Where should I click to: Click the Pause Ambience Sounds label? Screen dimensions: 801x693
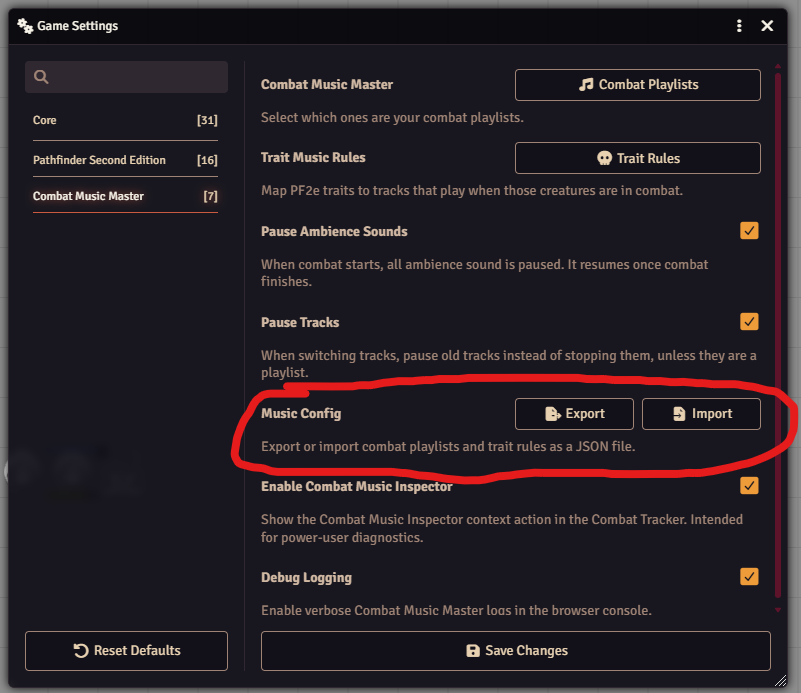[334, 231]
